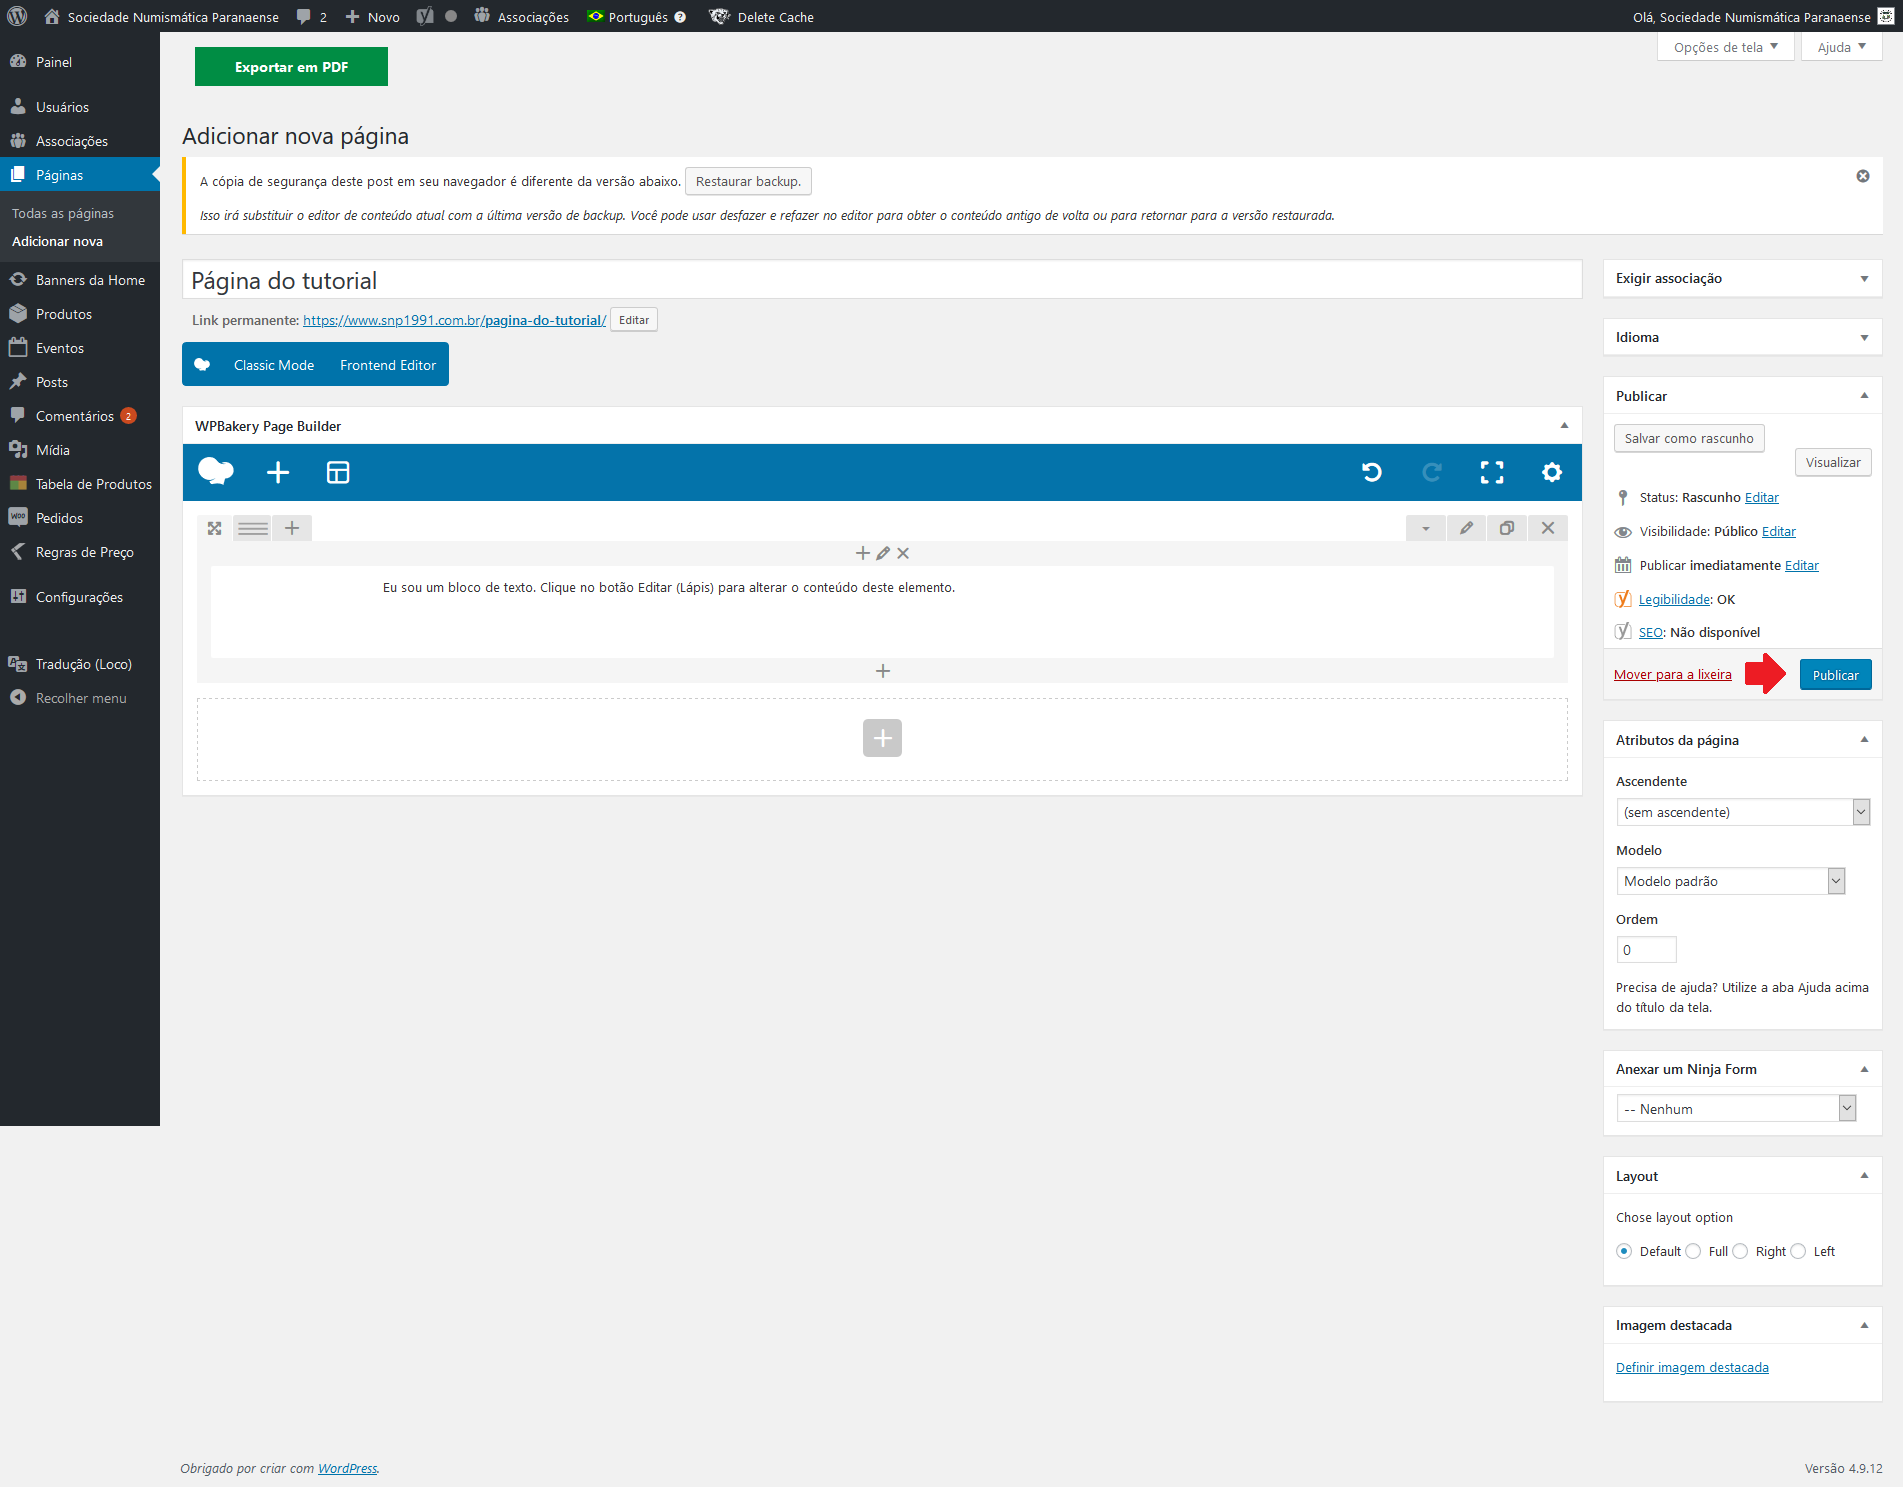Change row layout columns icon
1903x1487 pixels.
pyautogui.click(x=253, y=528)
